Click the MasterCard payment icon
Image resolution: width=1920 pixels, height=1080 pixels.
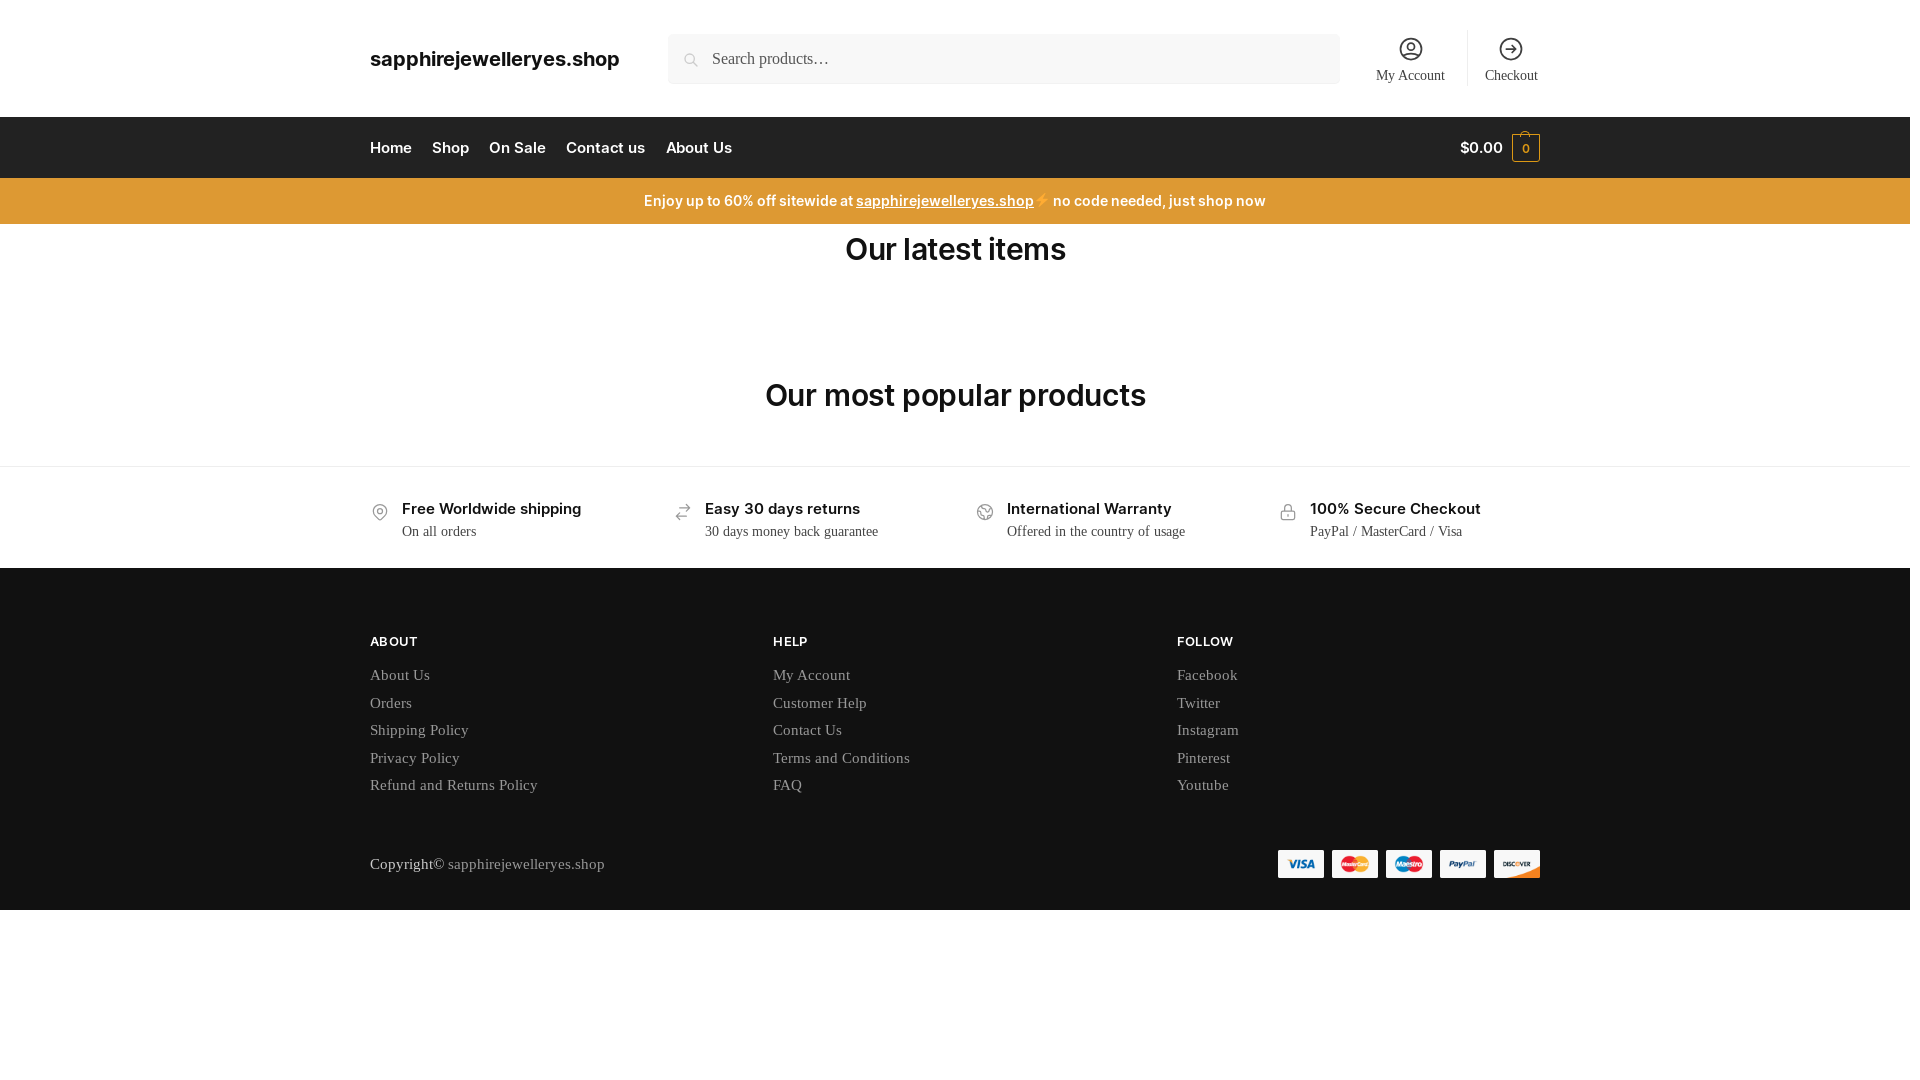pyautogui.click(x=1355, y=864)
